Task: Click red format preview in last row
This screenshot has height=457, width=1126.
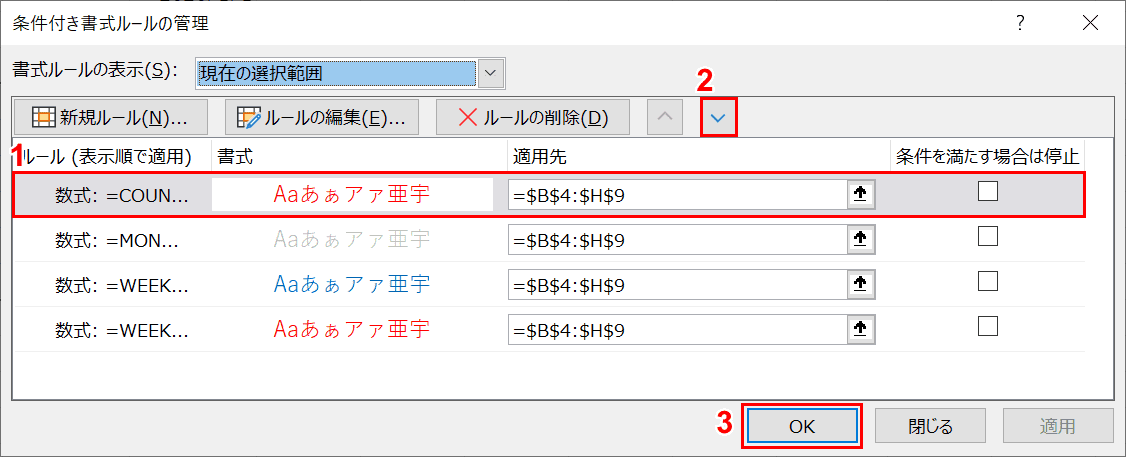Action: coord(352,330)
